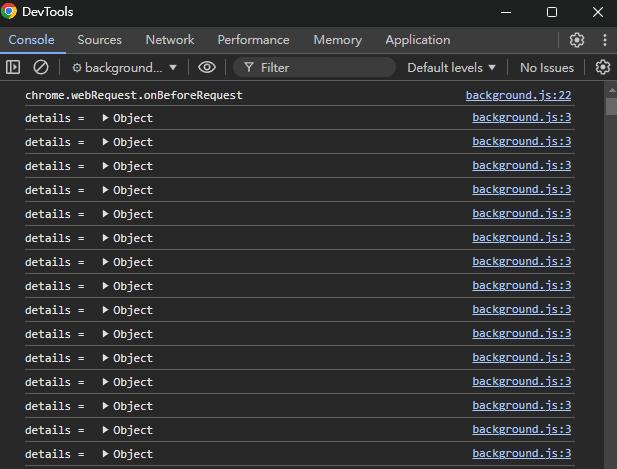Open background.js:3 link in third details row

(x=521, y=165)
